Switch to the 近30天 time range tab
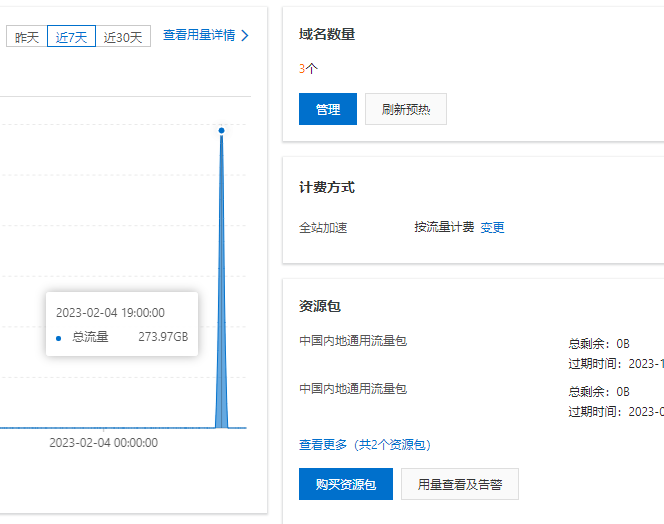Screen dimensions: 664x524 (x=123, y=37)
